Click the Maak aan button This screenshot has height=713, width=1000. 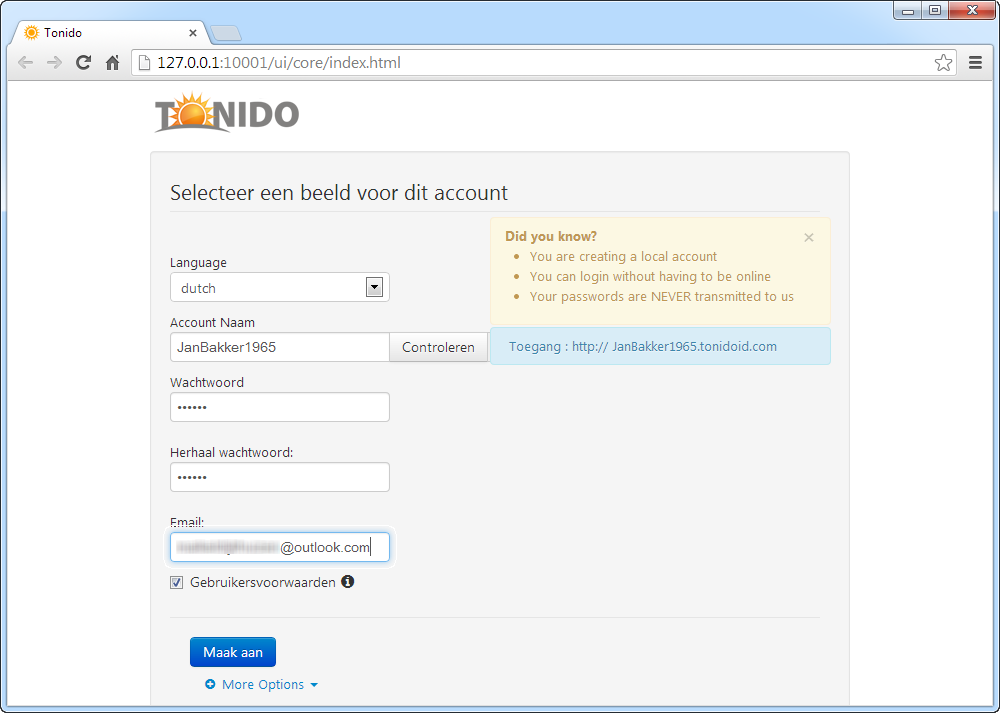coord(233,652)
